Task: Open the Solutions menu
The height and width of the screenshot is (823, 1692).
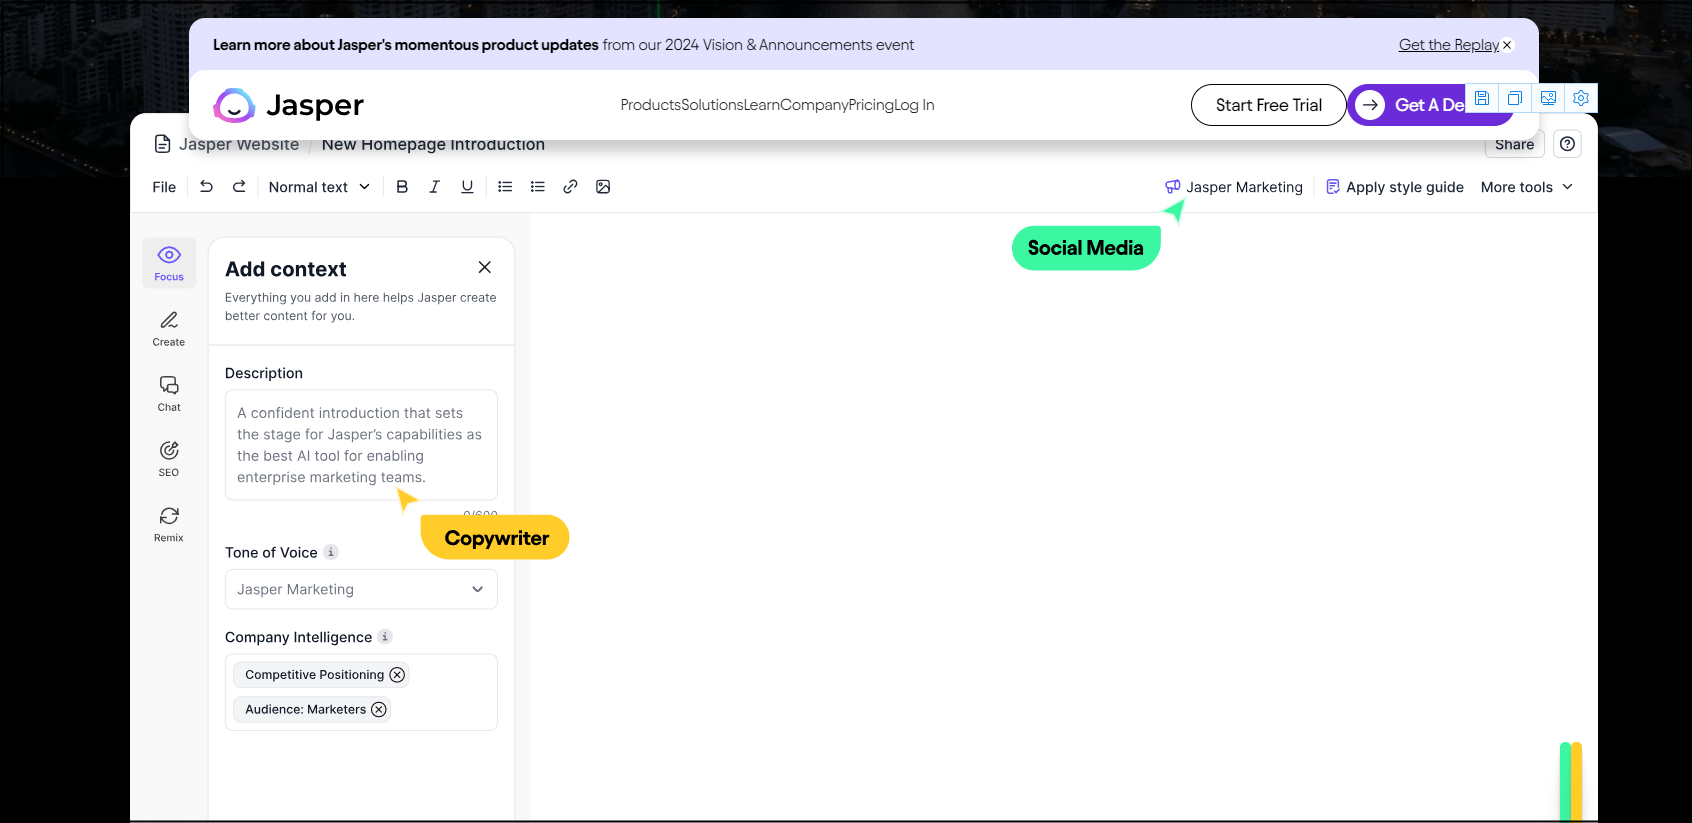Action: tap(712, 105)
